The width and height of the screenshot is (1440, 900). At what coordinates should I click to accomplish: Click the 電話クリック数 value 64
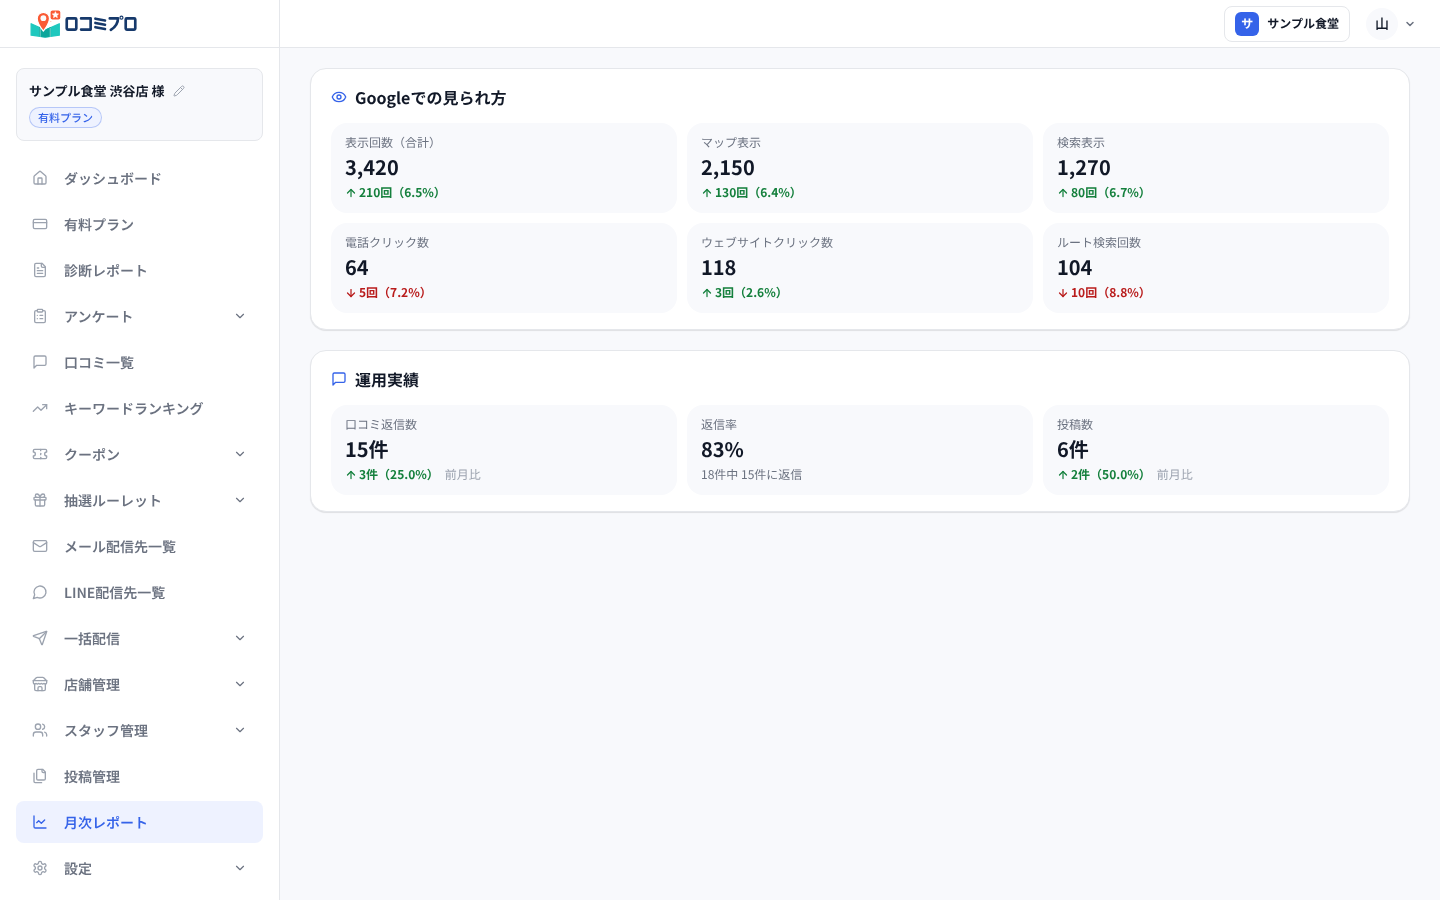(357, 268)
